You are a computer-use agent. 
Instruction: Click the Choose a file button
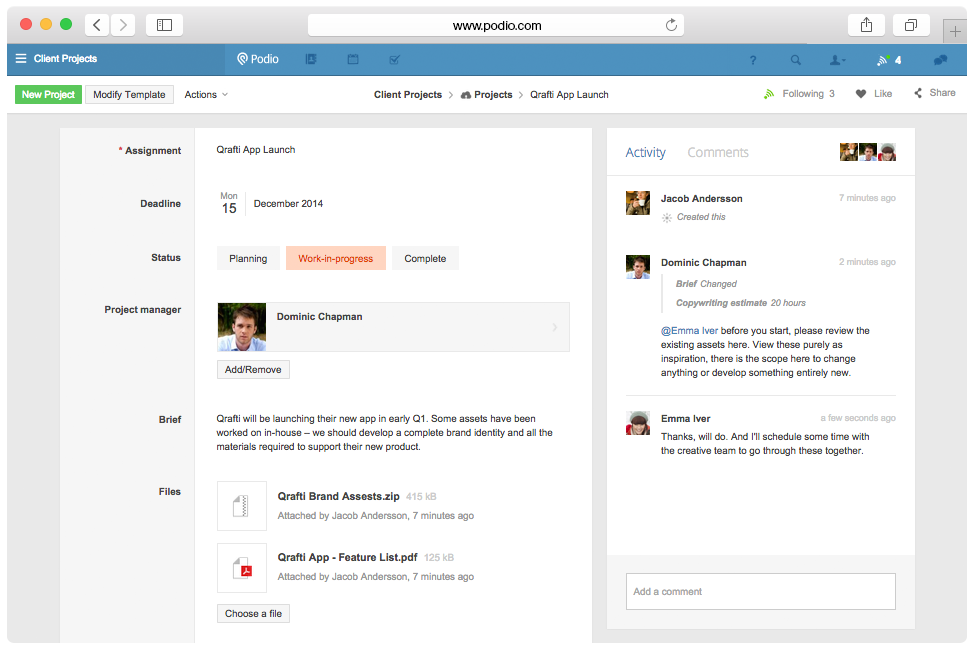253,613
